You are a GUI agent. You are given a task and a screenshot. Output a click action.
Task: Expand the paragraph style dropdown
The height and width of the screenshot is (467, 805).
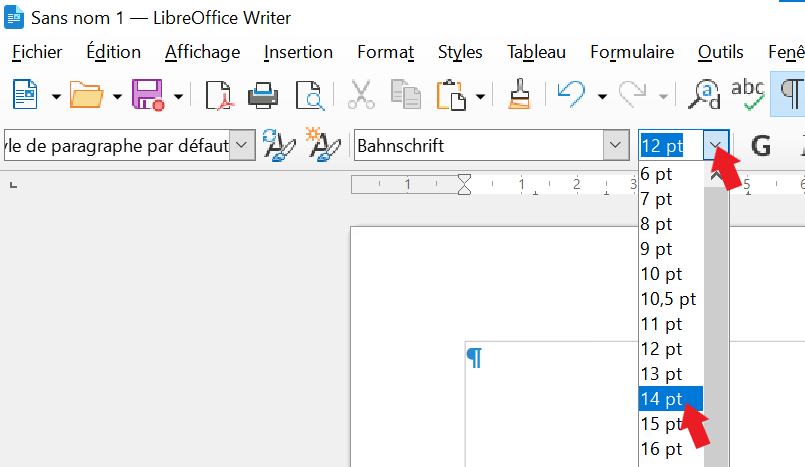click(x=243, y=146)
